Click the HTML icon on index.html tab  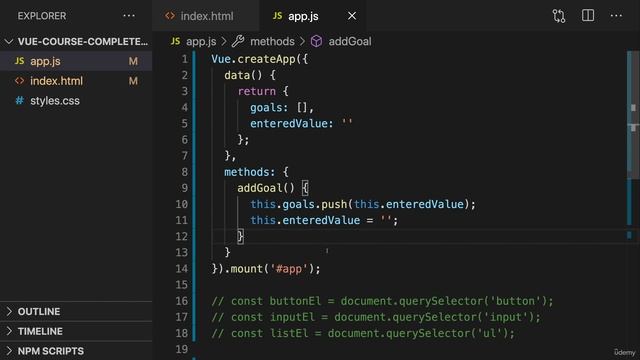pyautogui.click(x=170, y=16)
